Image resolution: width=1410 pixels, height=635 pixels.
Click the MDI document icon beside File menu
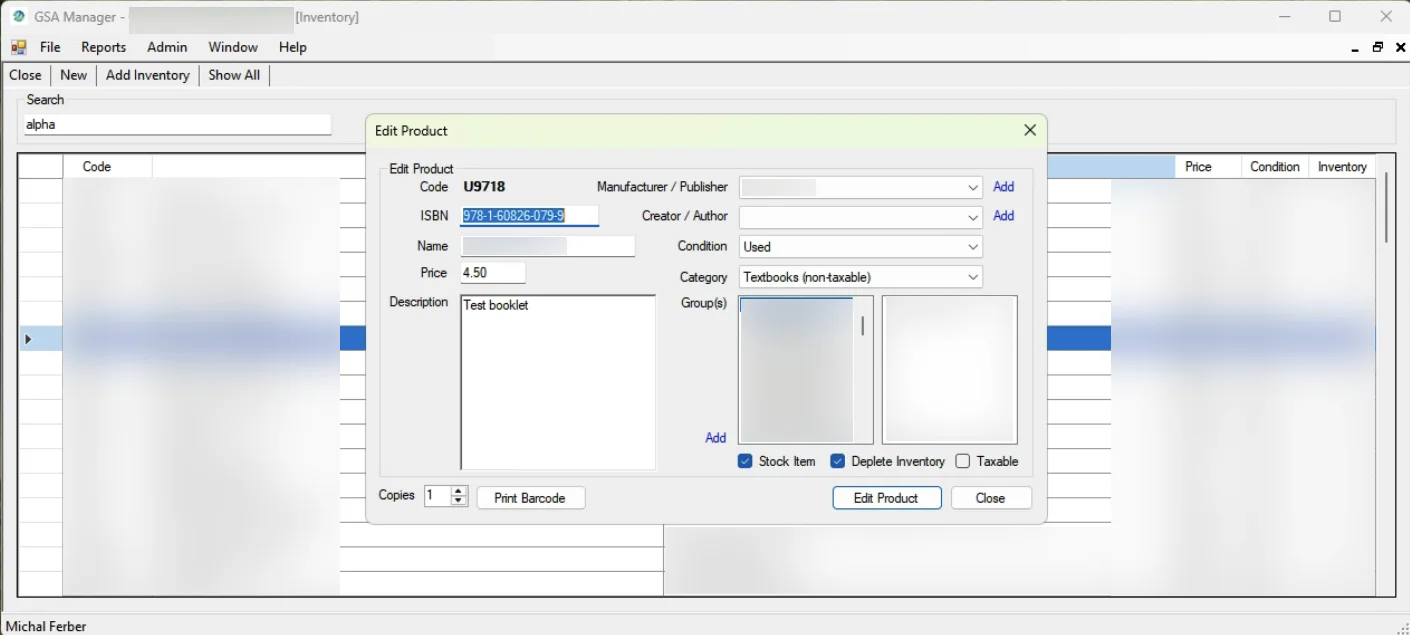point(18,47)
